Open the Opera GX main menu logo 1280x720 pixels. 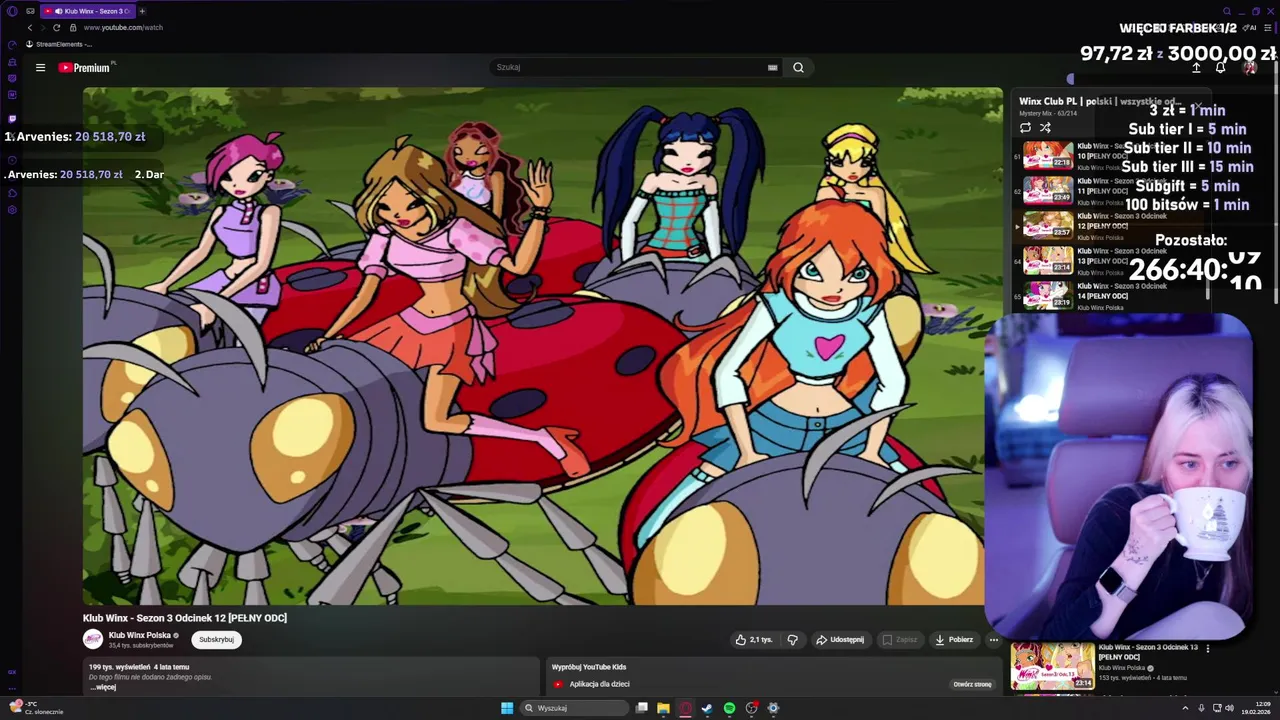click(12, 11)
